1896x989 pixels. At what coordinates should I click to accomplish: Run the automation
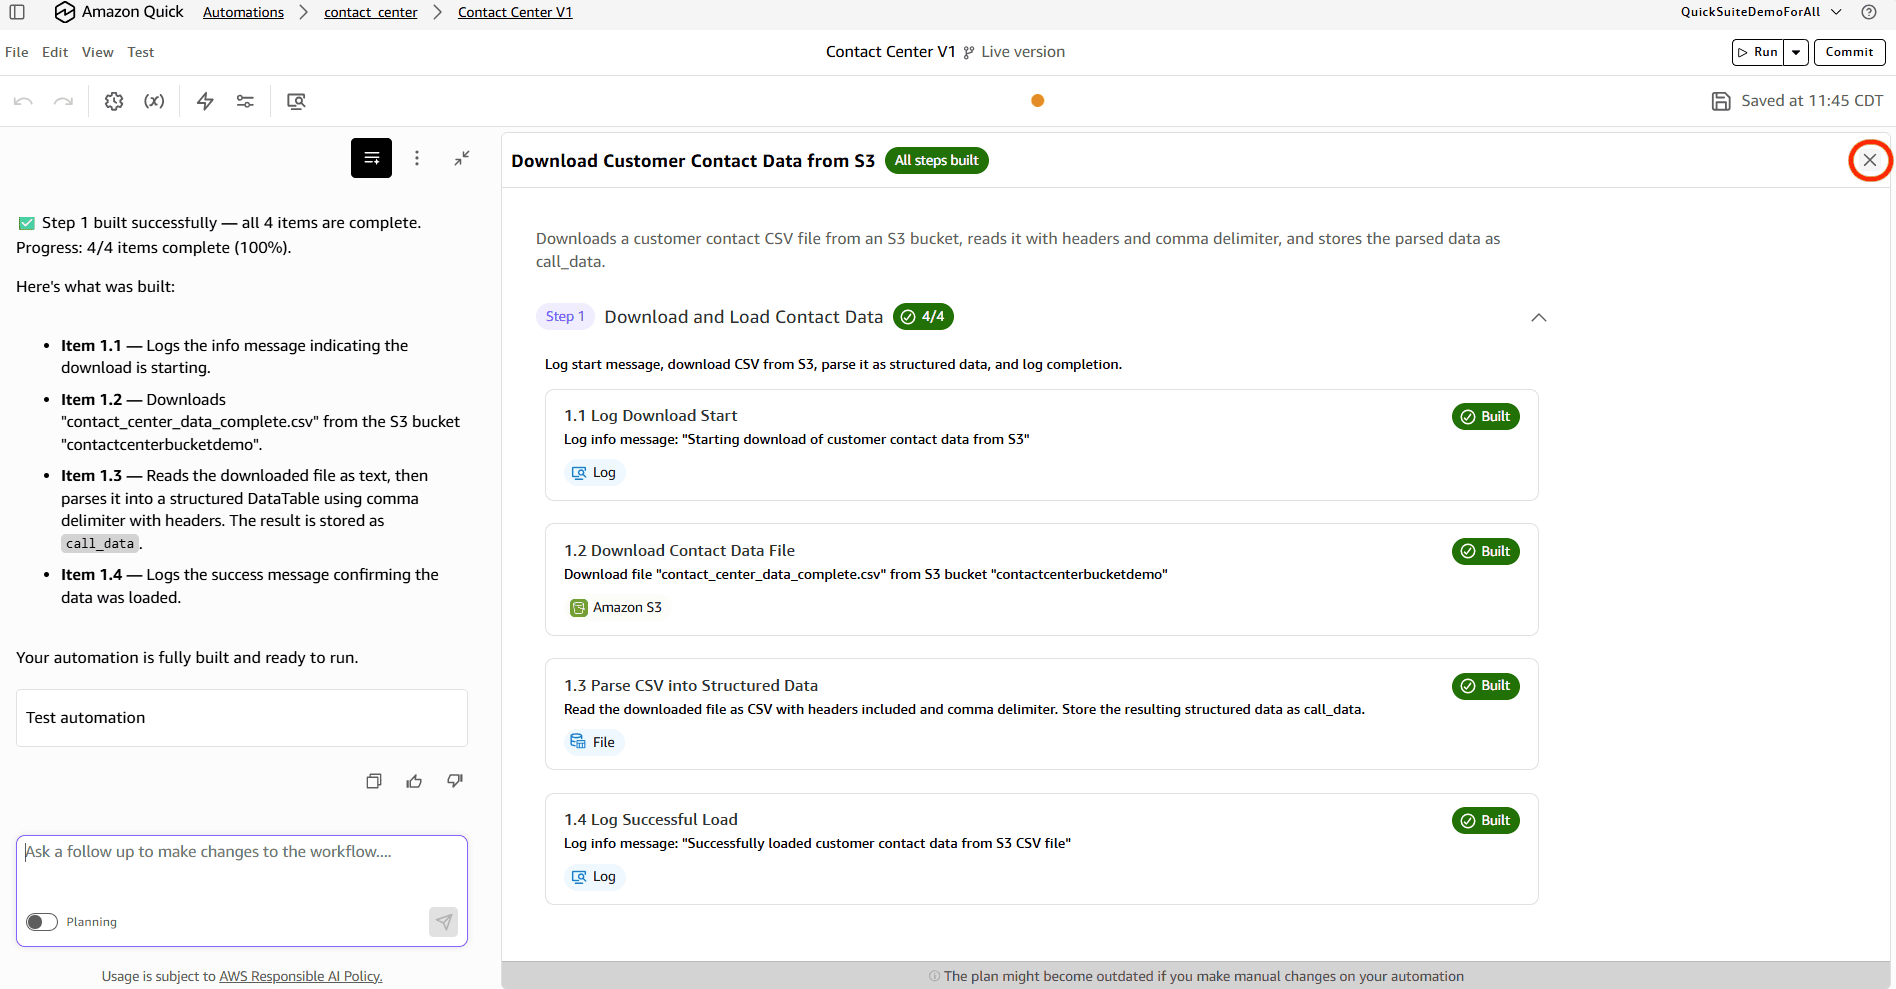click(1758, 52)
